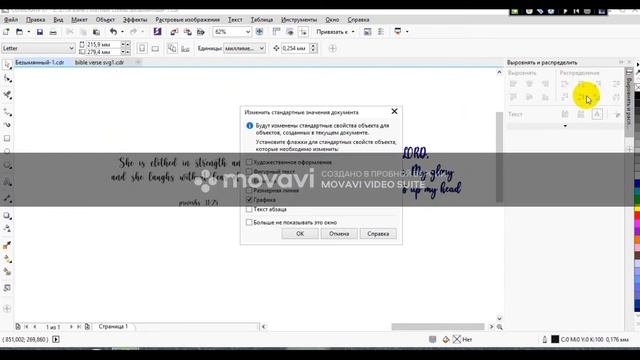Viewport: 640px width, 360px height.
Task: Create a new document via toolbar icon
Action: (6, 32)
